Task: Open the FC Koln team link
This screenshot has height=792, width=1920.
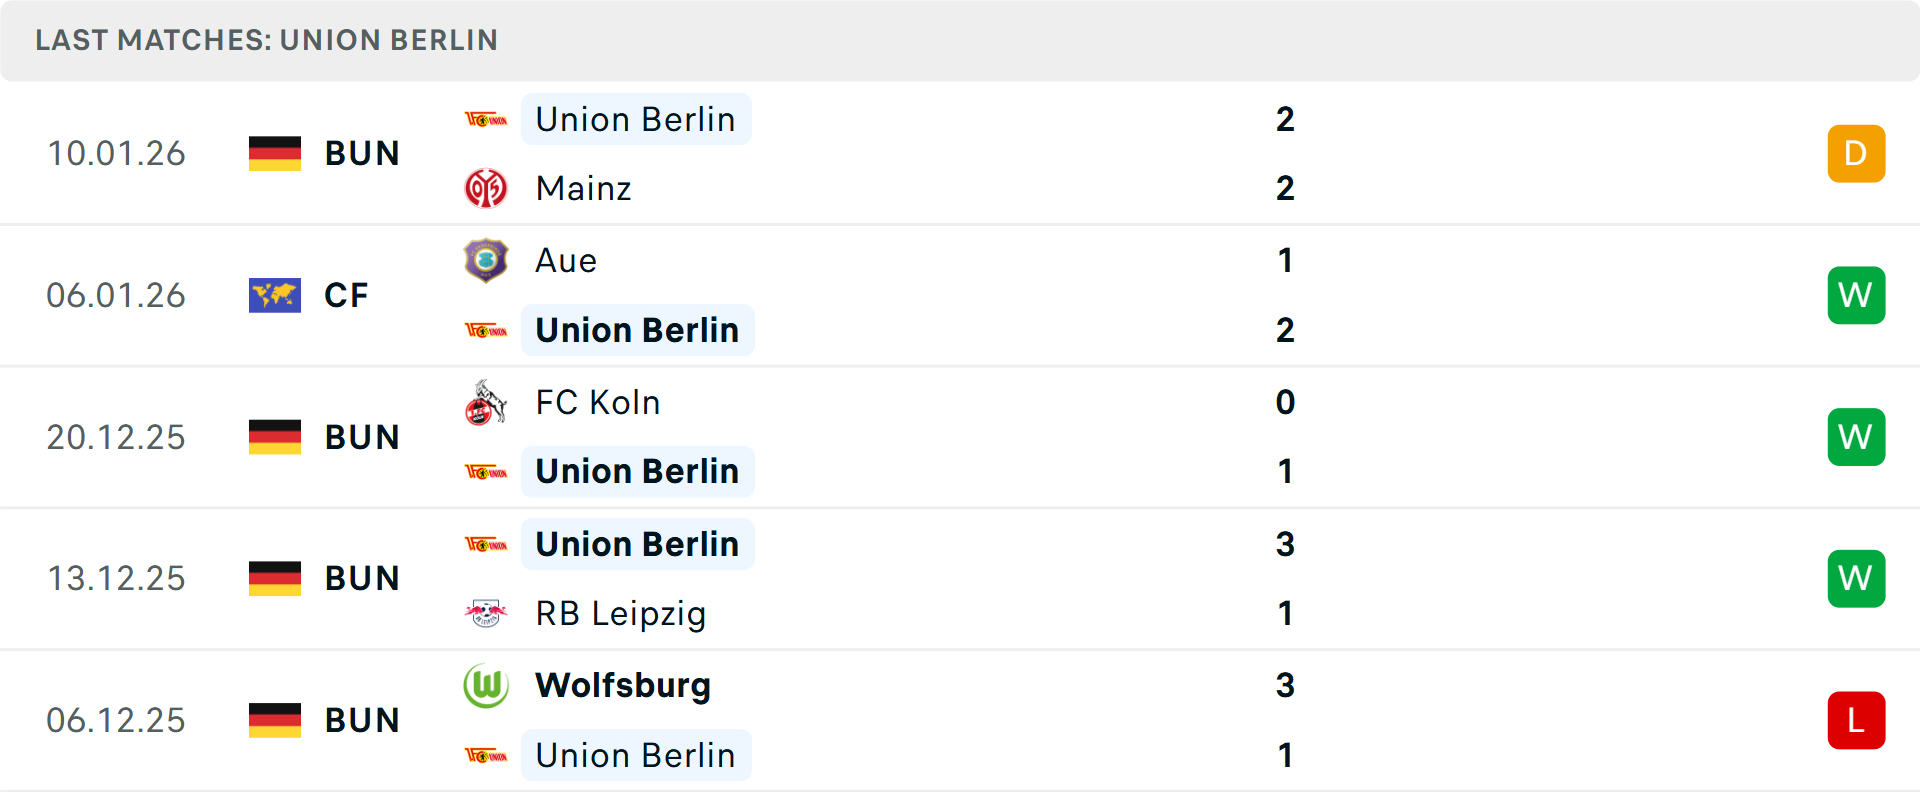Action: [598, 402]
